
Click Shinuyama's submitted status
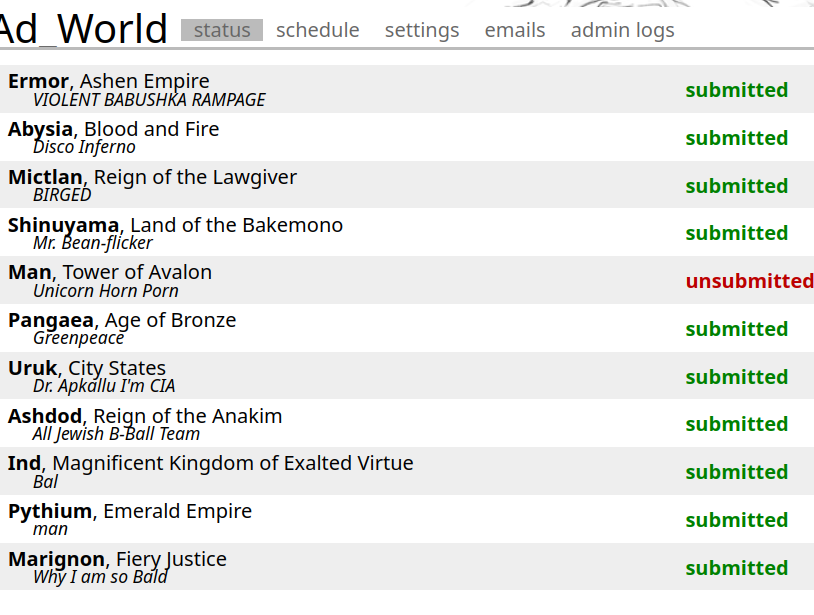[x=736, y=233]
